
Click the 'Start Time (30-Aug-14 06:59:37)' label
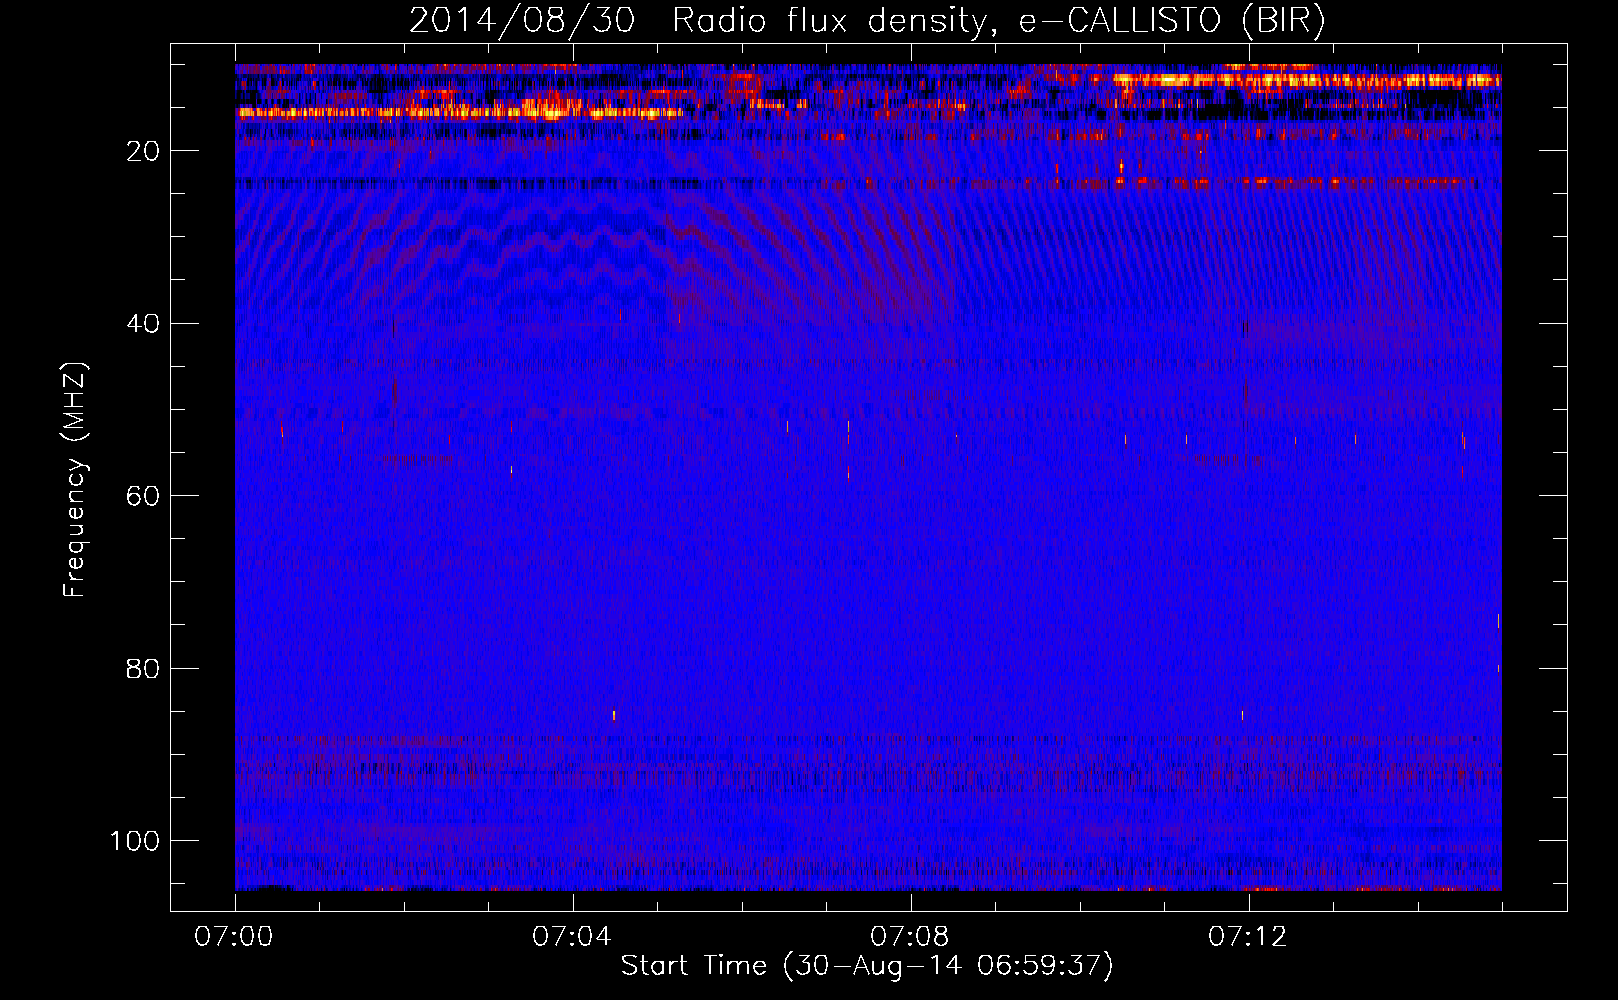pos(867,966)
